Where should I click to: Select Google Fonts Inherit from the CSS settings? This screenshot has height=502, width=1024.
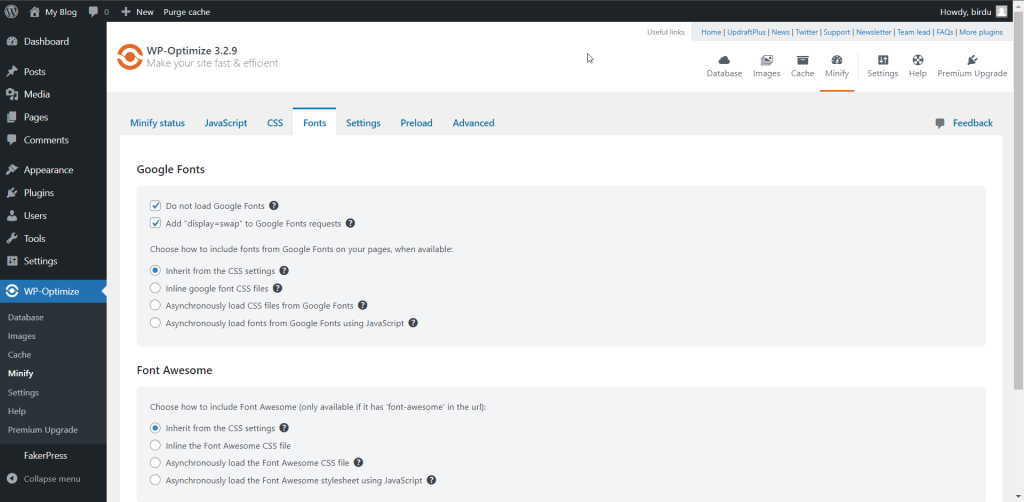pyautogui.click(x=155, y=270)
